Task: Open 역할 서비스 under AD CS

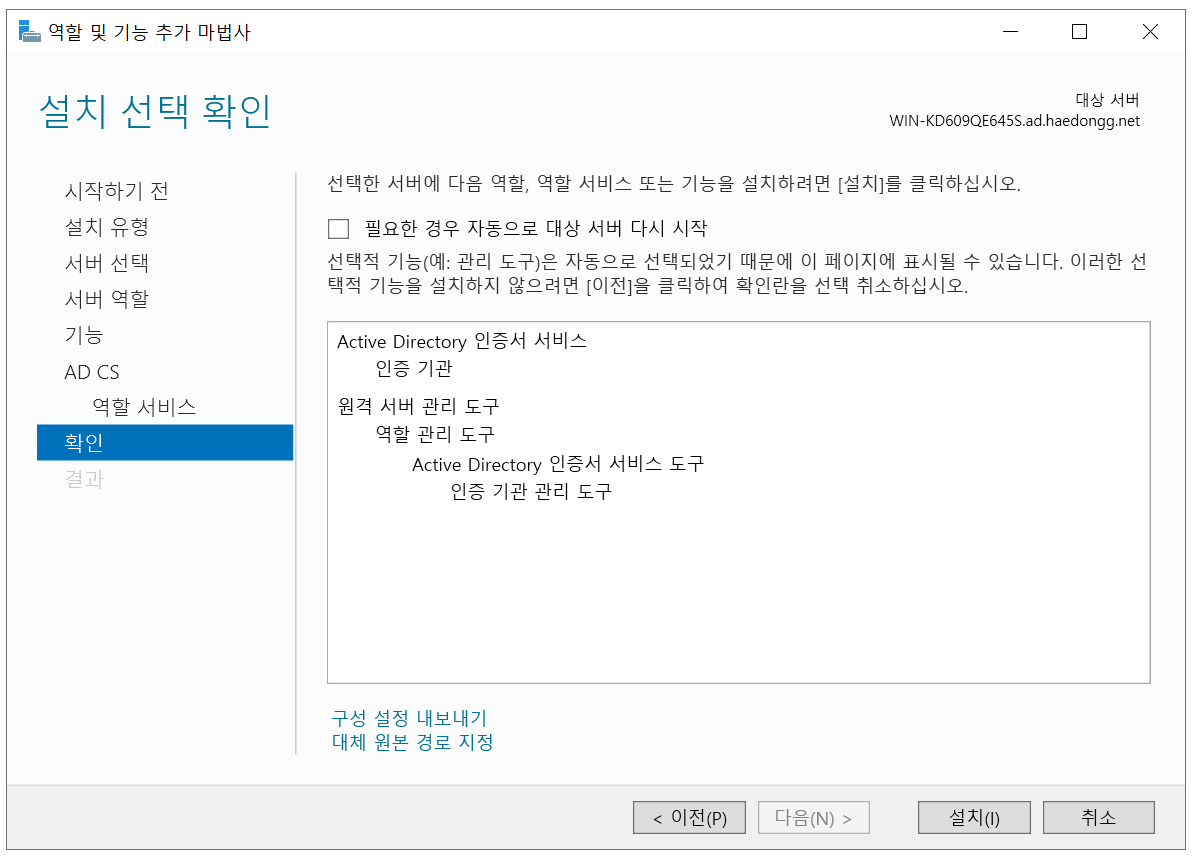Action: pos(144,407)
